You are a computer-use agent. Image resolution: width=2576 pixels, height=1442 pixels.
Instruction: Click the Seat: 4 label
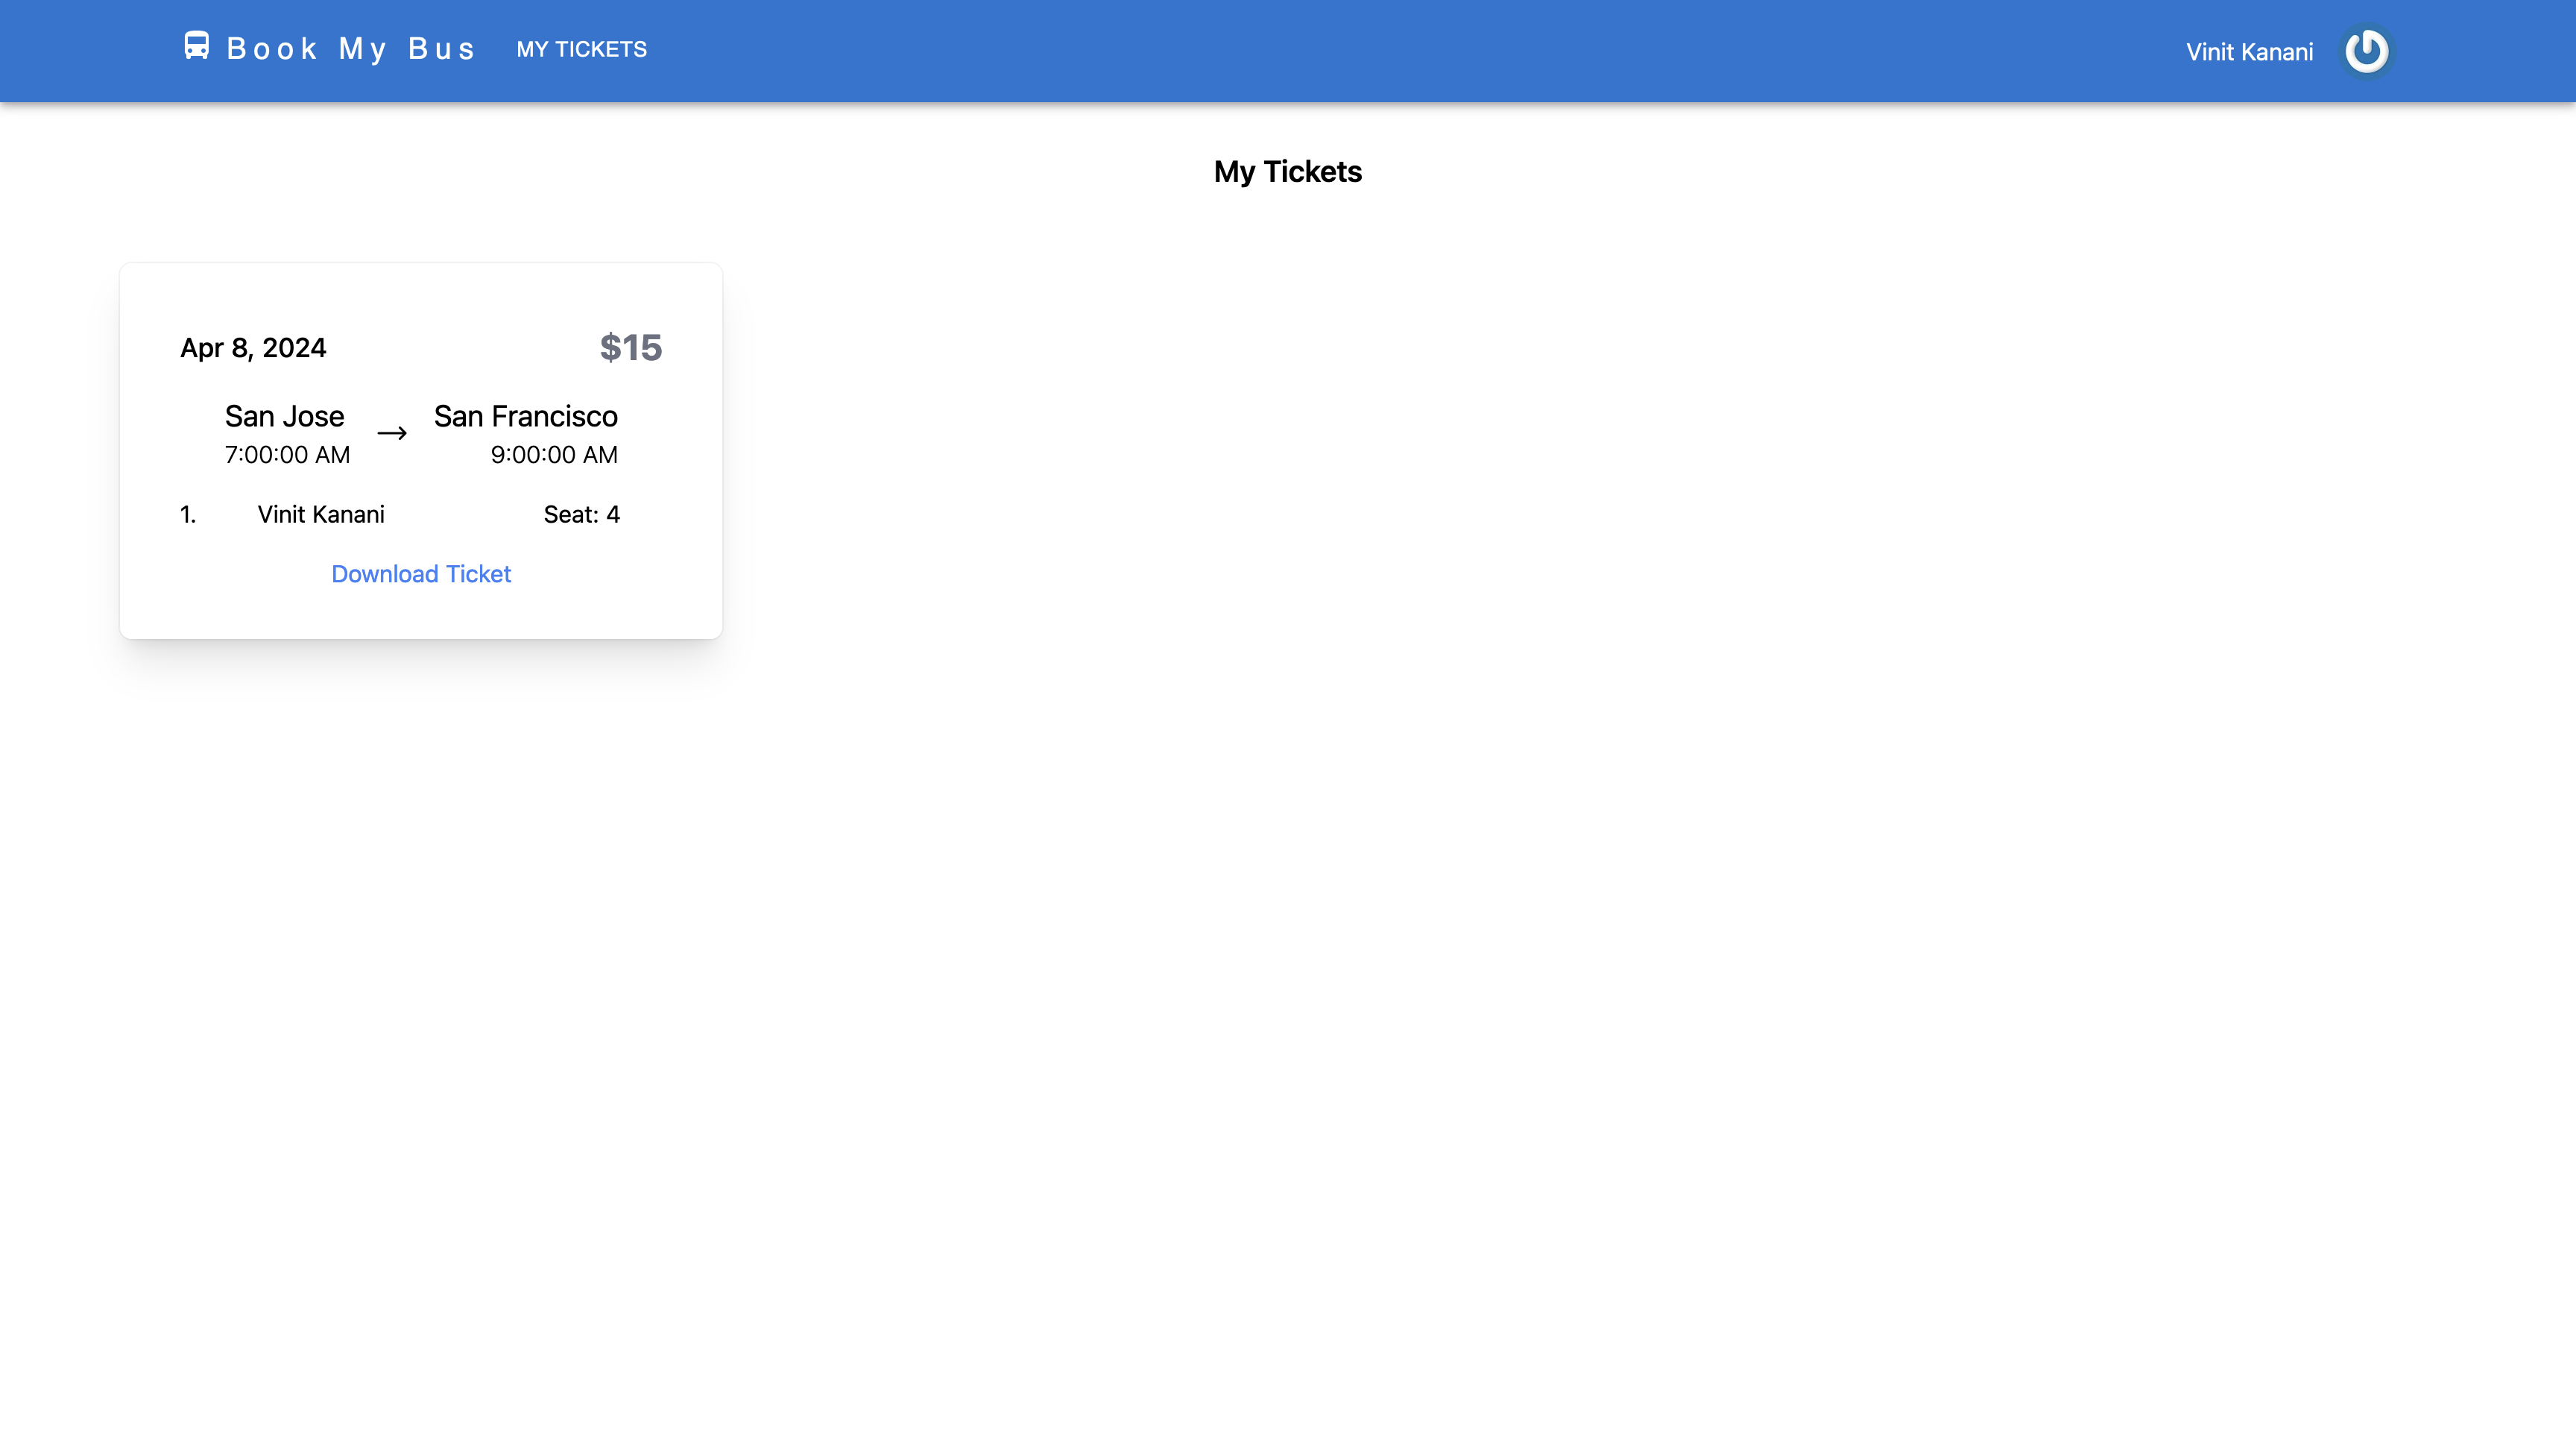[x=581, y=515]
